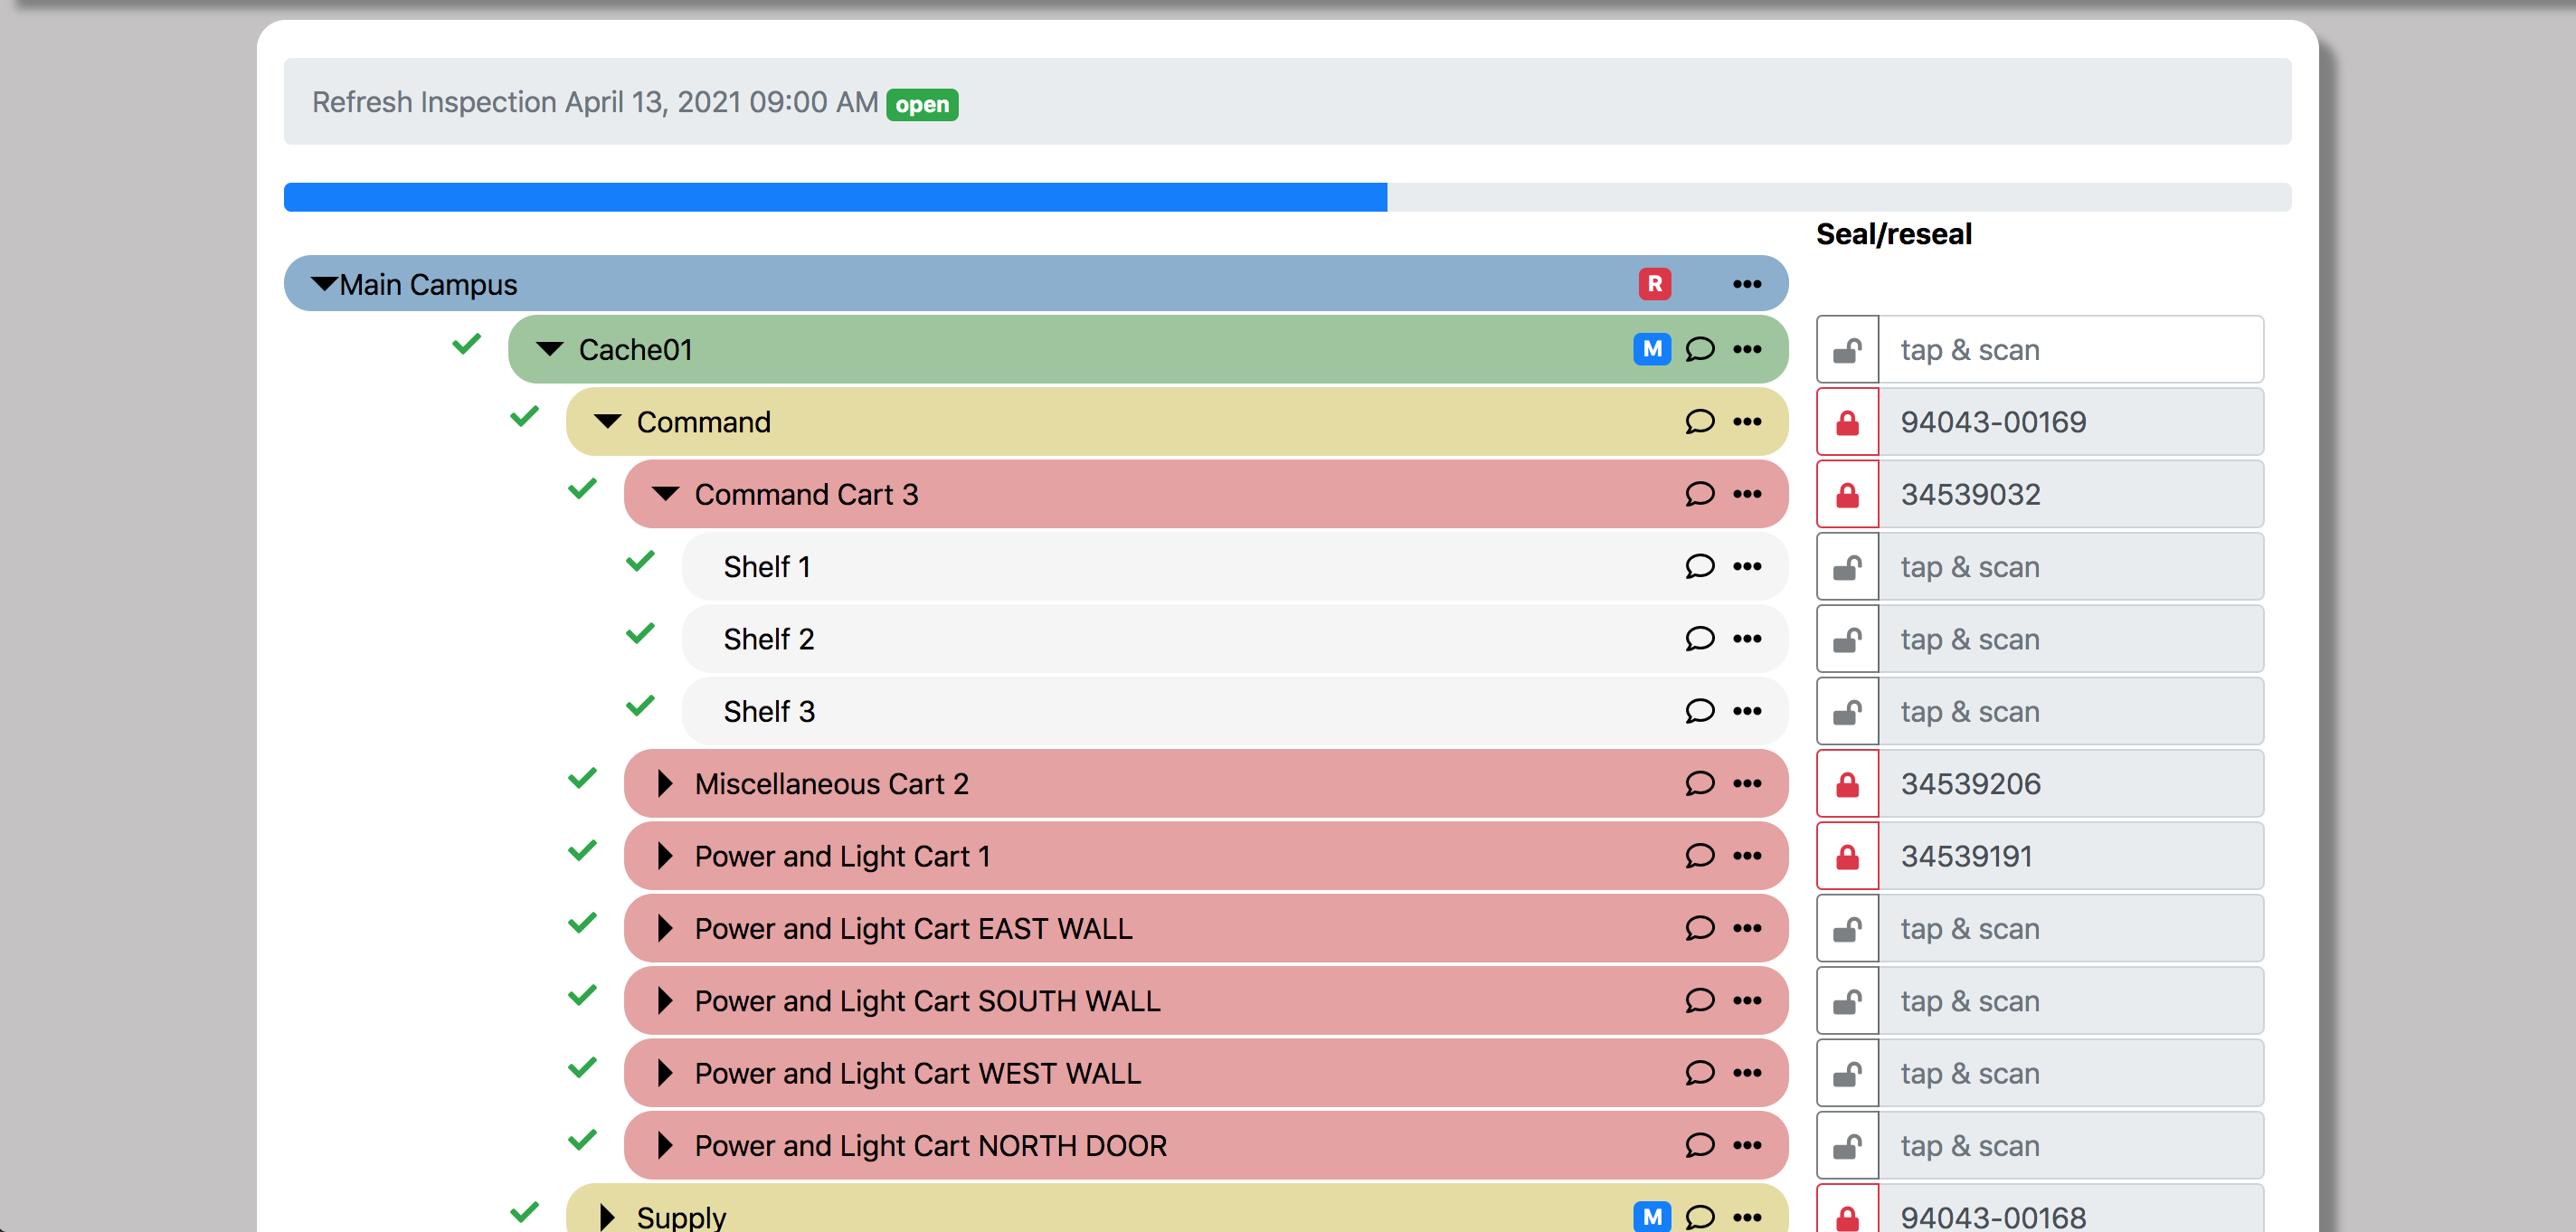This screenshot has width=2576, height=1232.
Task: Open the comment bubble for Cache01
Action: 1699,349
